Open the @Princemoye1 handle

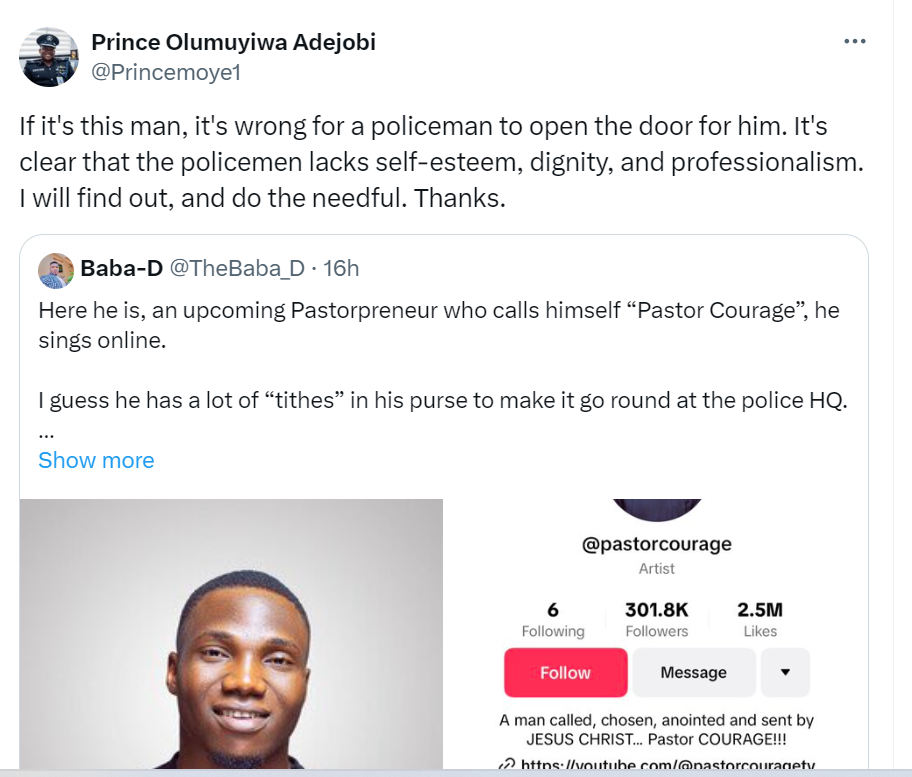click(166, 72)
